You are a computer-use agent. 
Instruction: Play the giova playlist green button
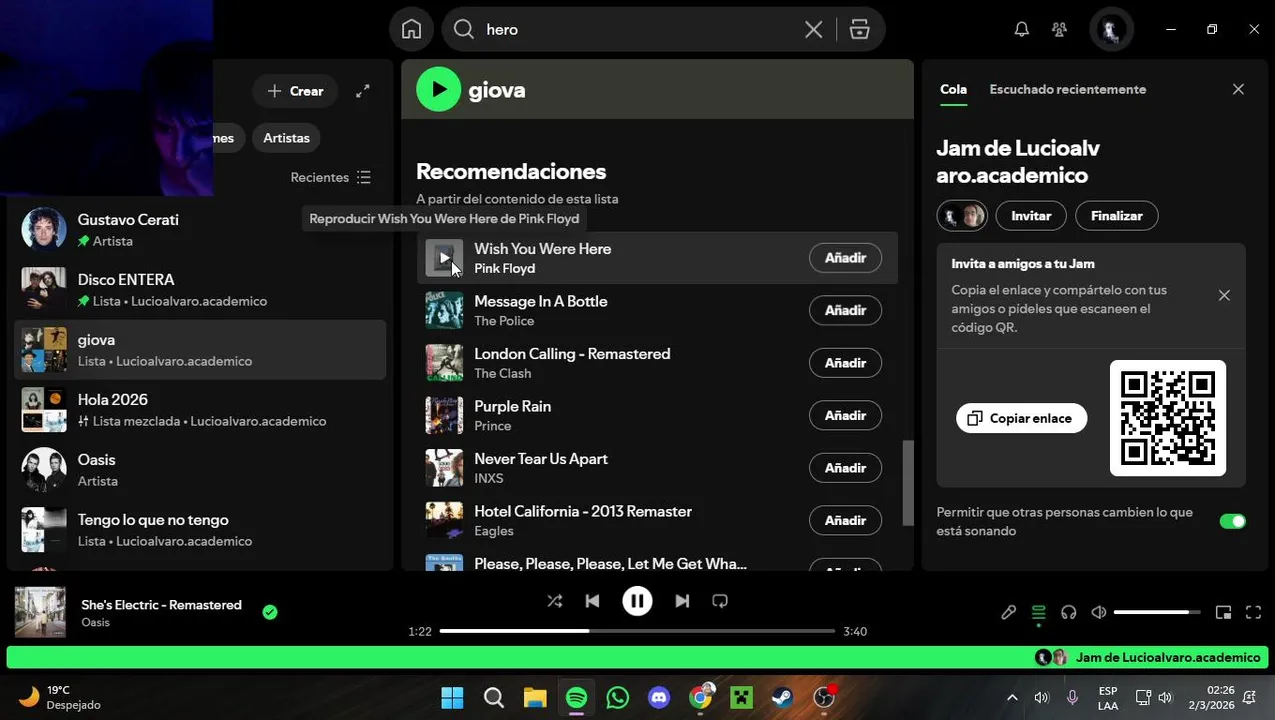point(438,89)
